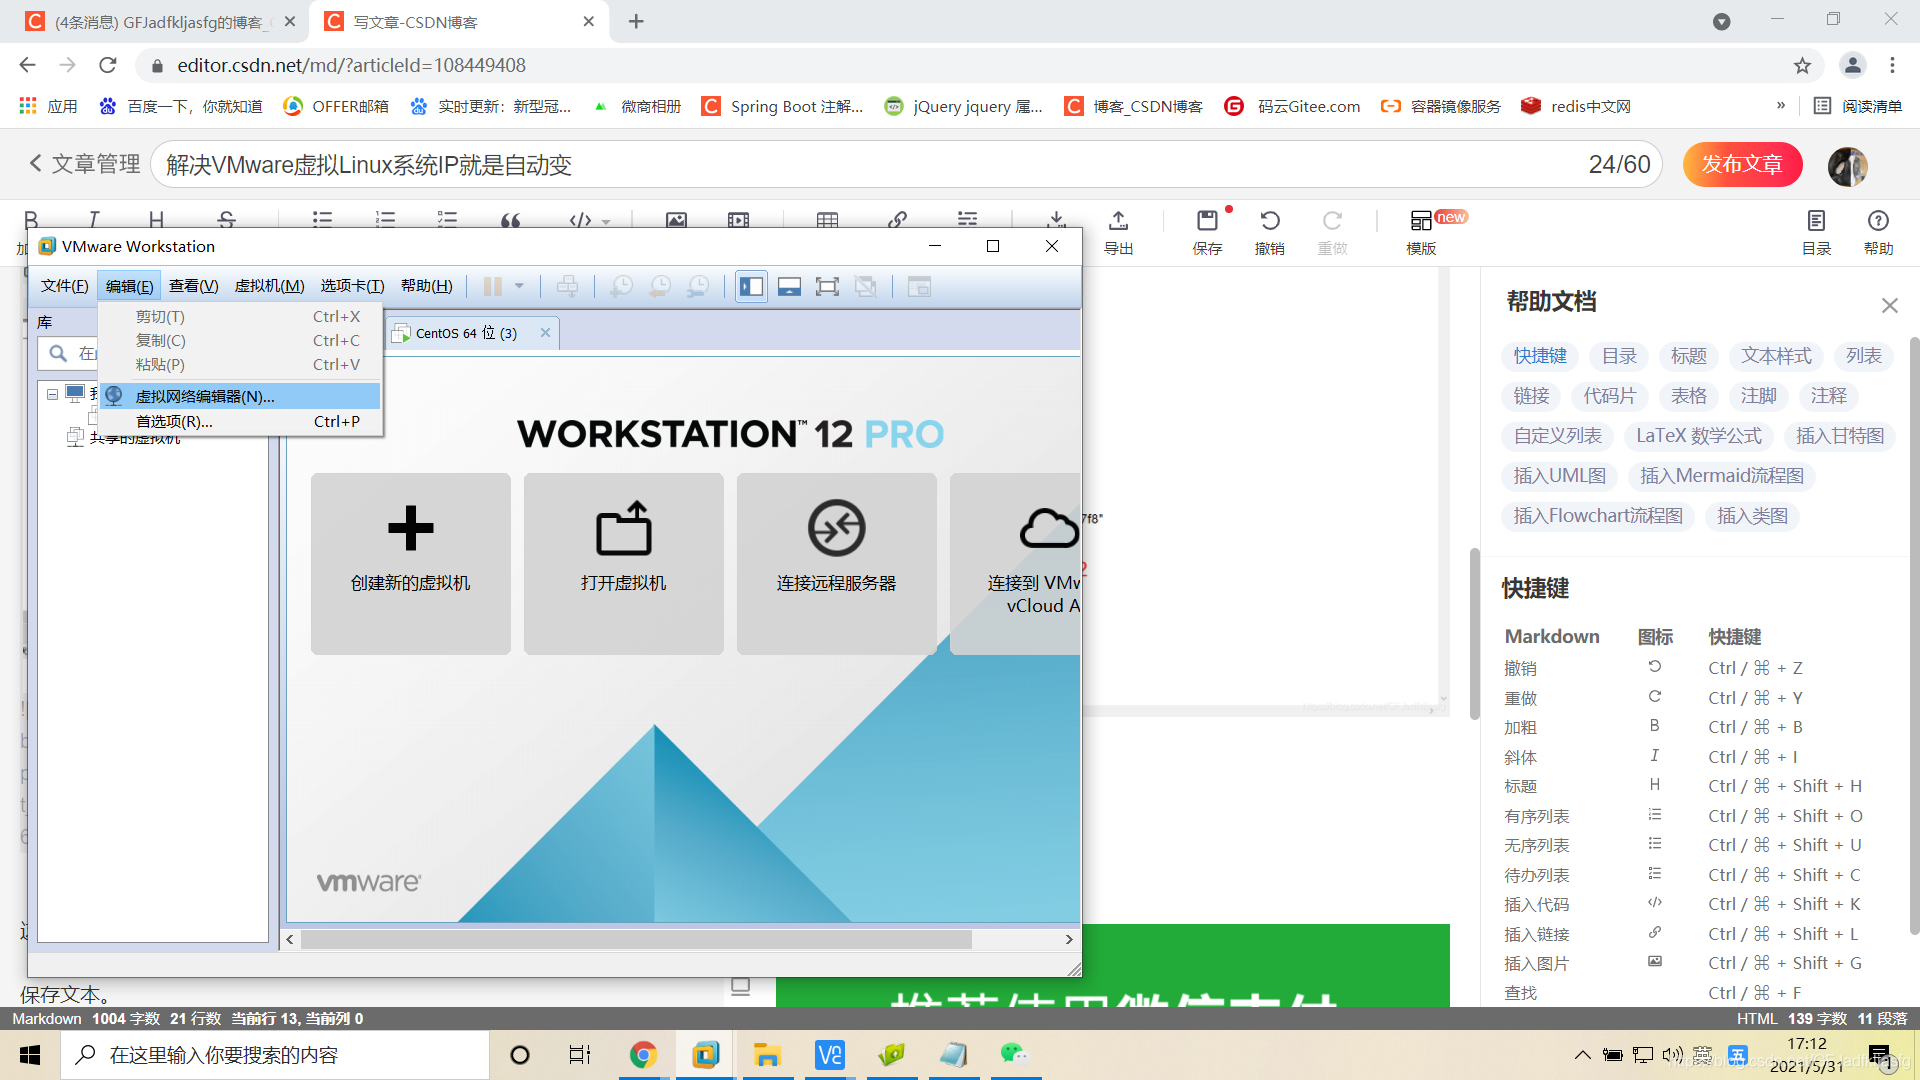Collapse the library tree node in VMware
The image size is (1920, 1080).
52,394
